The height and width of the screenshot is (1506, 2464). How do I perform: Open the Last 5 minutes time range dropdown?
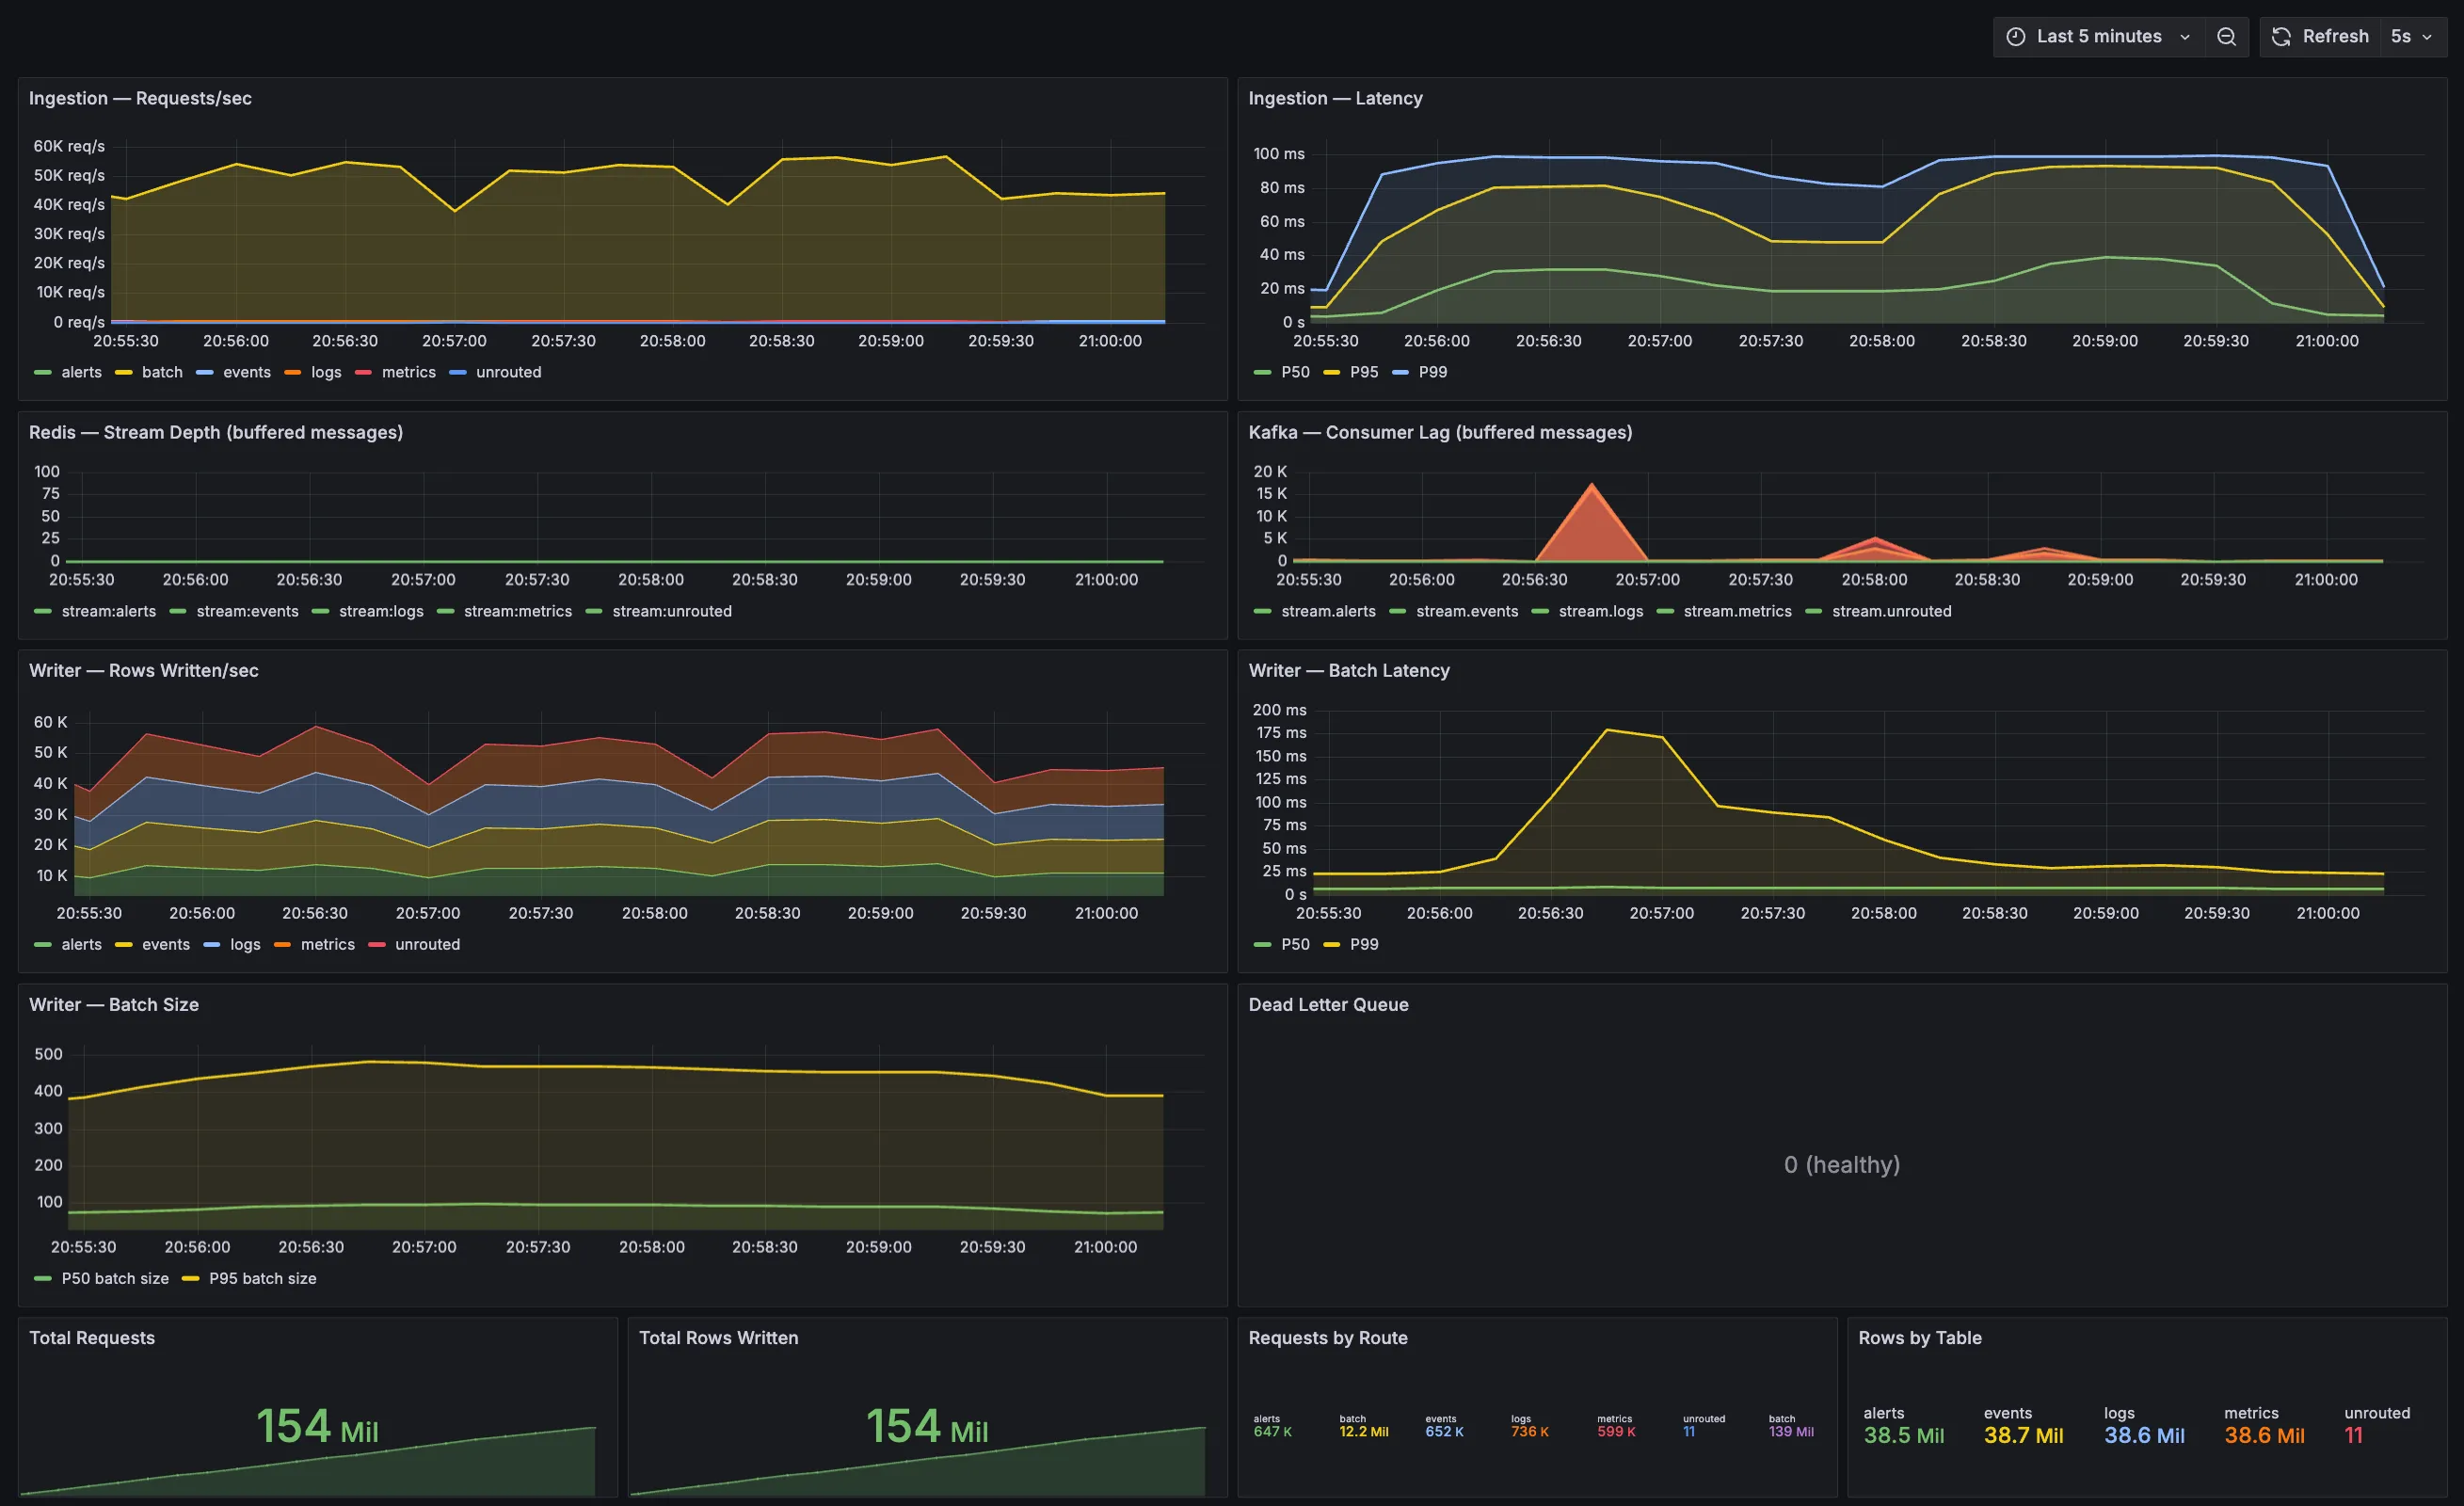(x=2098, y=37)
